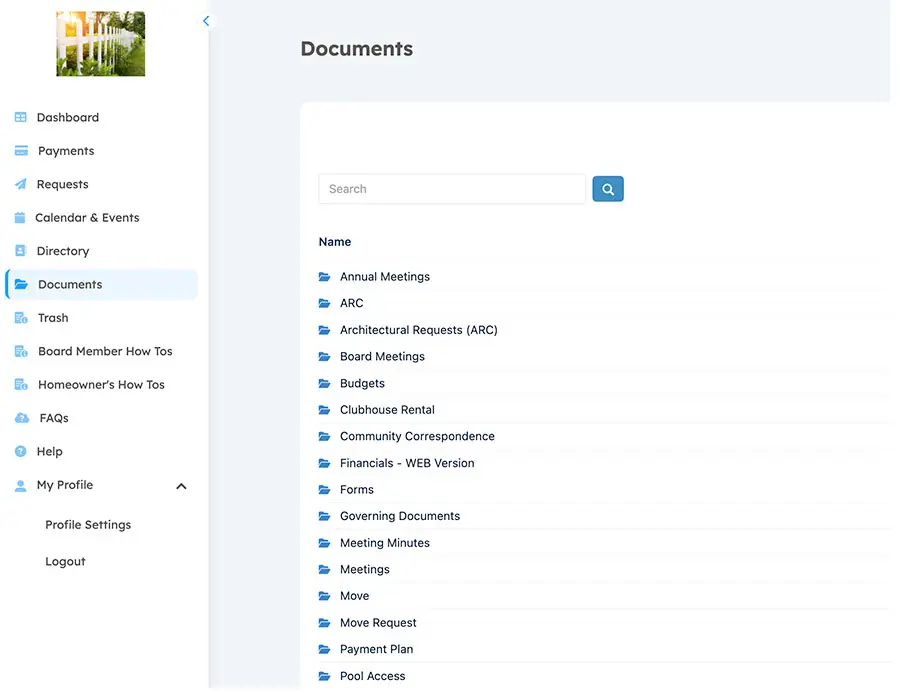Click the Dashboard grid icon
The height and width of the screenshot is (694, 900).
(x=21, y=117)
